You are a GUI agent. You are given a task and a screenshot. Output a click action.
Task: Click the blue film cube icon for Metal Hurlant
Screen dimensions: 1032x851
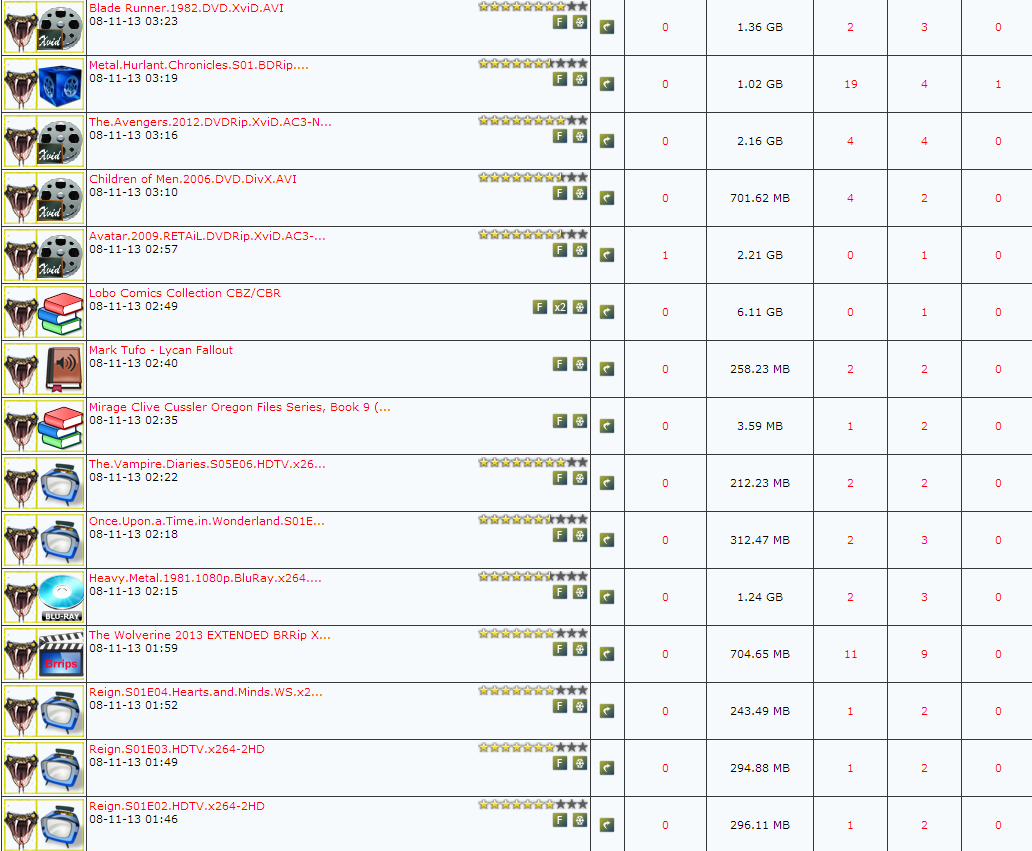(61, 84)
